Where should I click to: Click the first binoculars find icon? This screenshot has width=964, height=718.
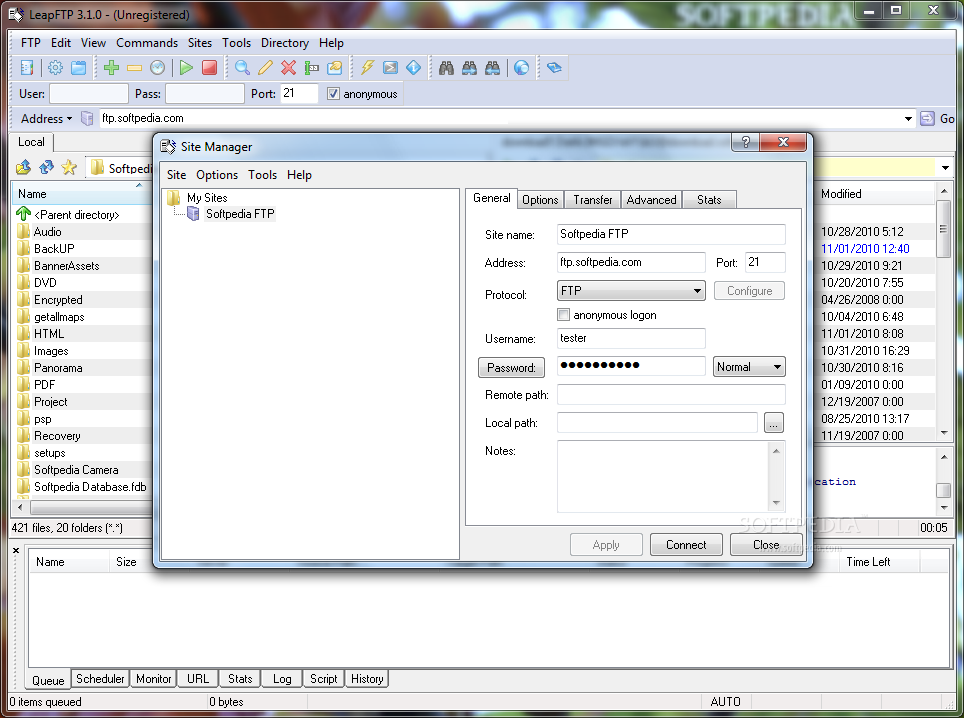click(446, 68)
